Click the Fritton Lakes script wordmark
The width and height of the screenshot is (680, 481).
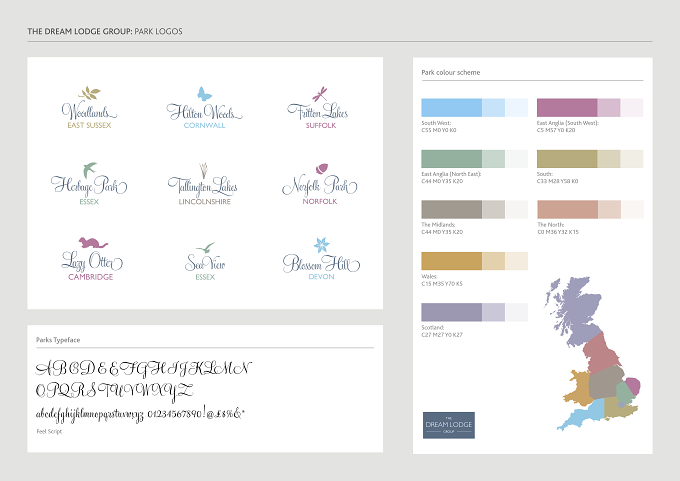[317, 111]
